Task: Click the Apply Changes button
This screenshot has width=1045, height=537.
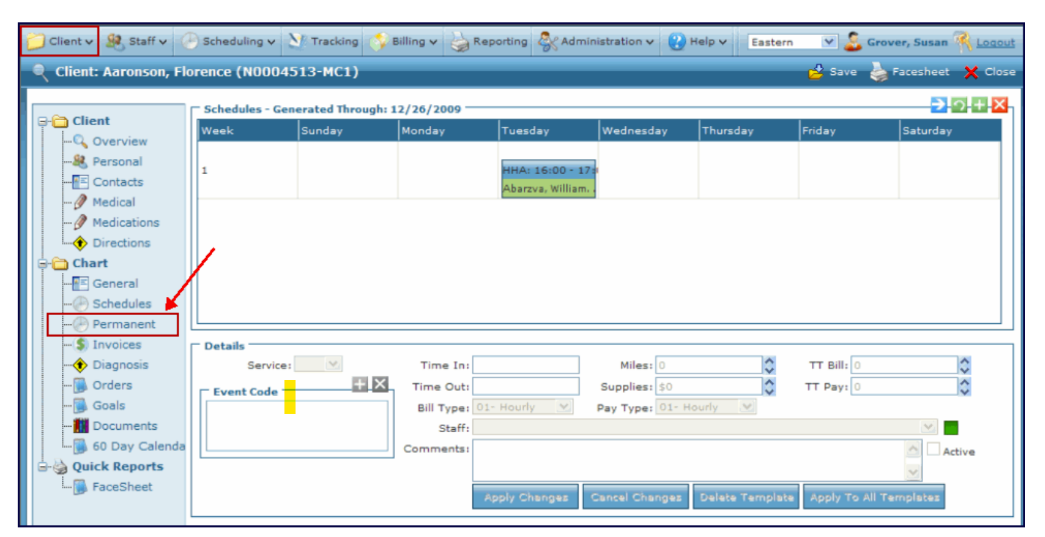Action: [x=526, y=497]
